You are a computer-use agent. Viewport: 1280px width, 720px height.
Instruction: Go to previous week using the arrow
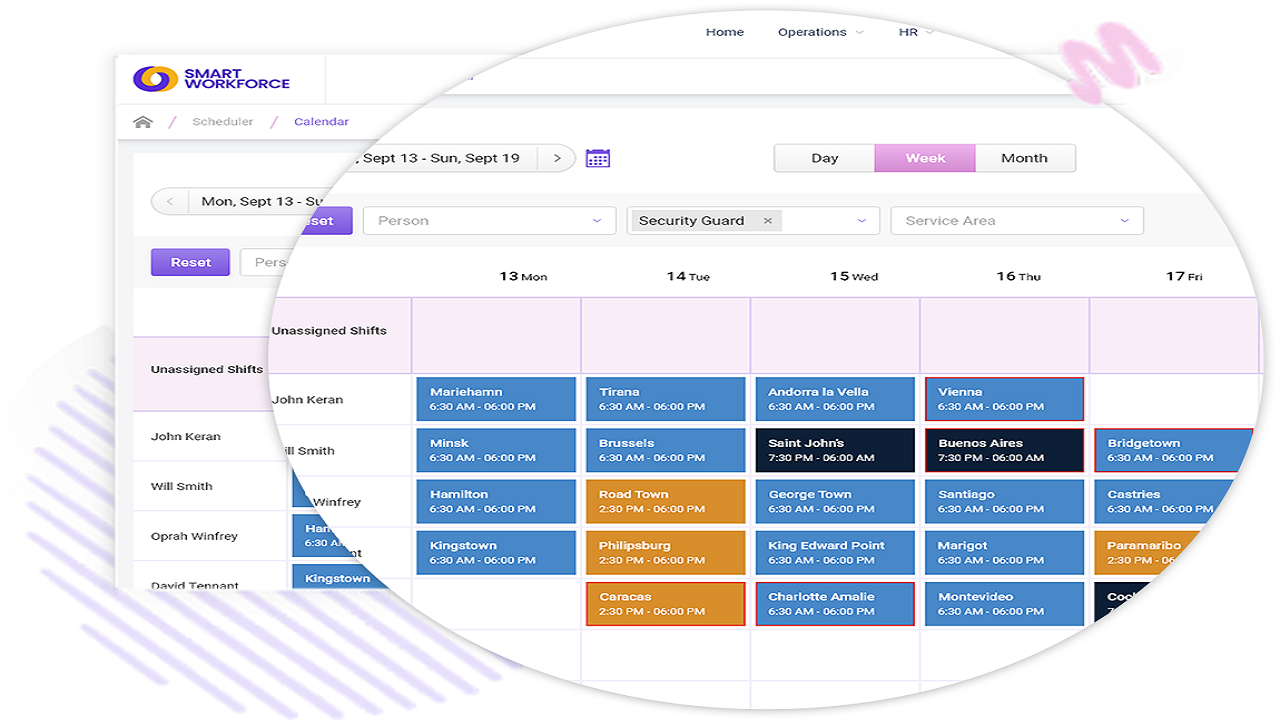(x=170, y=201)
